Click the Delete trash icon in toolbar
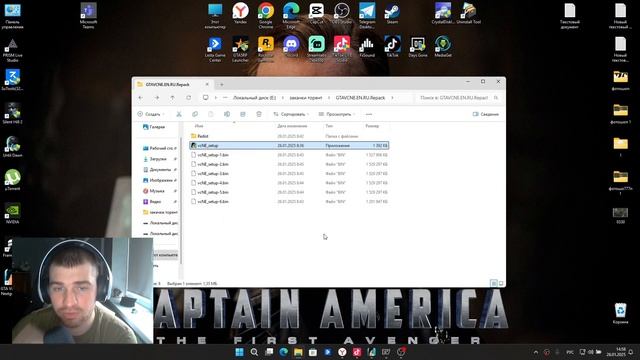Viewport: 640px width, 360px height. (x=259, y=114)
